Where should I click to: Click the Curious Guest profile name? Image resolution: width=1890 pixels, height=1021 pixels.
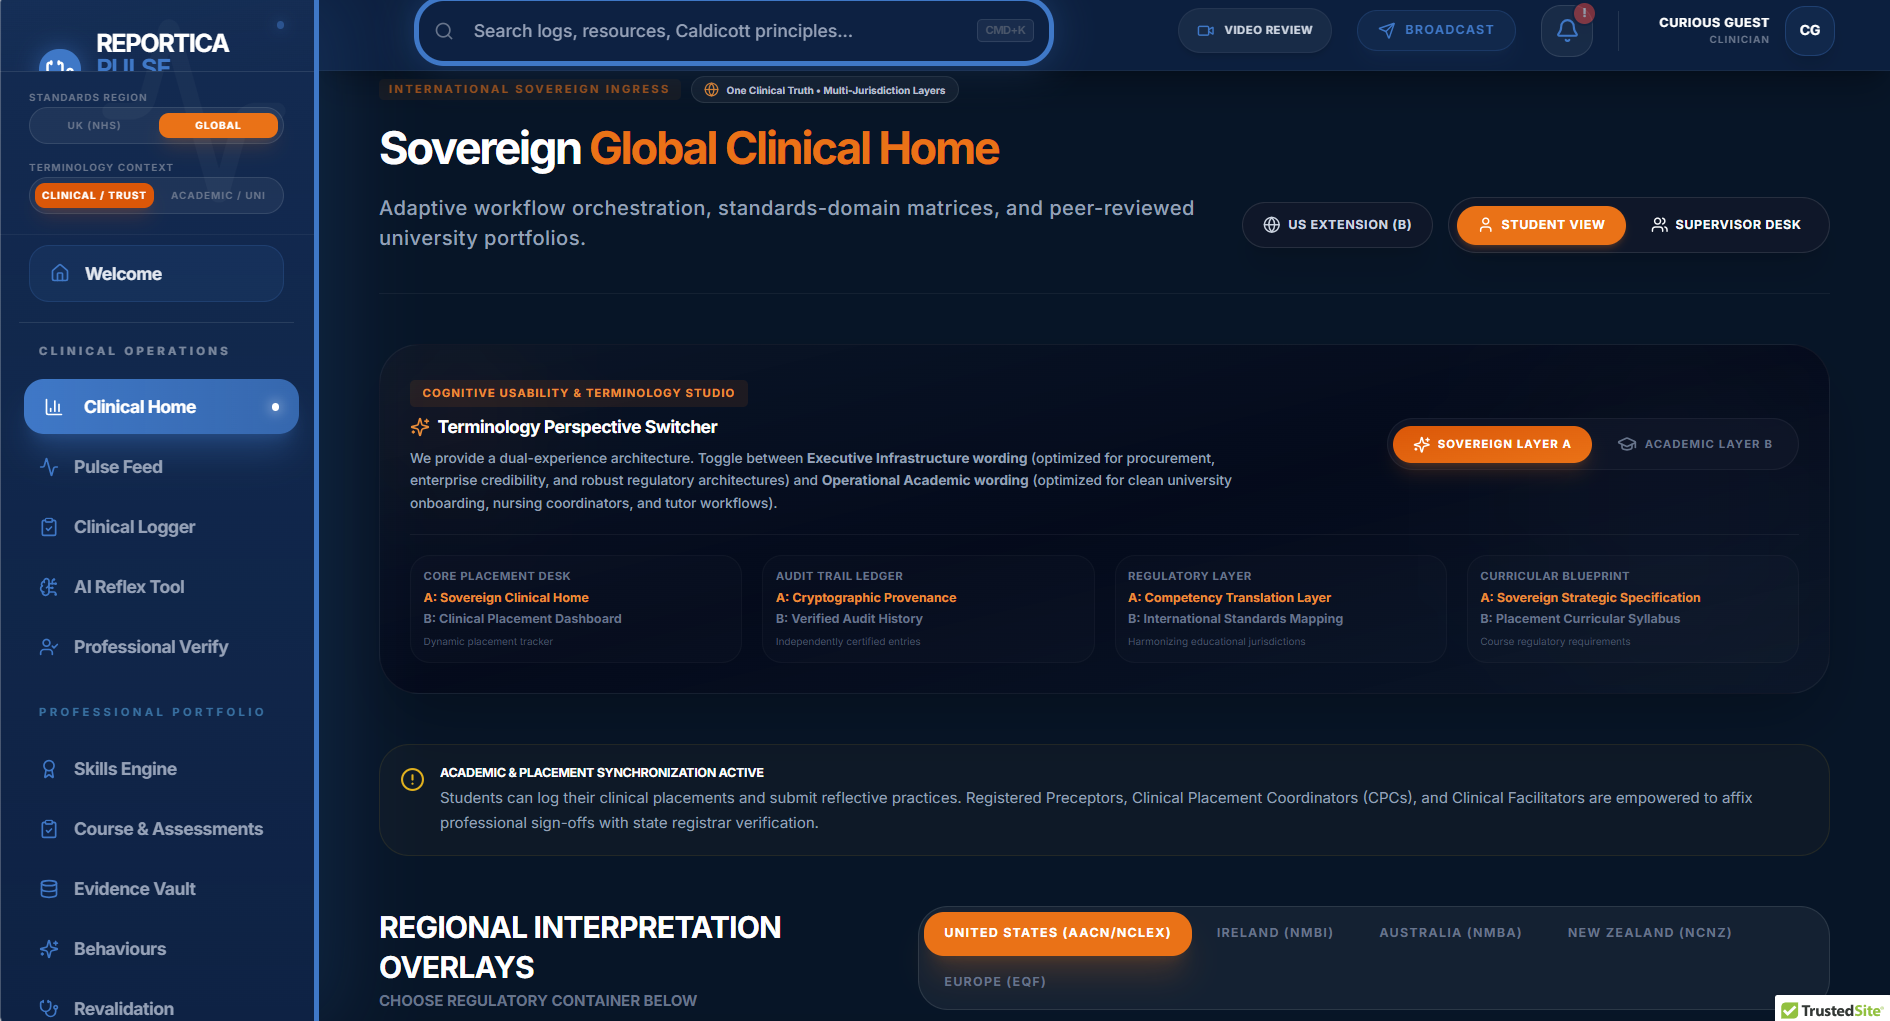1713,22
